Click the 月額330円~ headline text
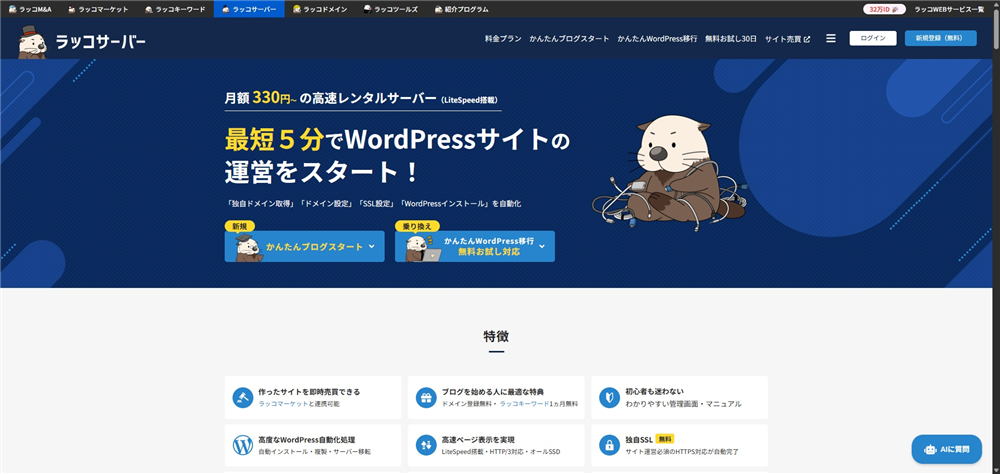1000x474 pixels. [261, 98]
